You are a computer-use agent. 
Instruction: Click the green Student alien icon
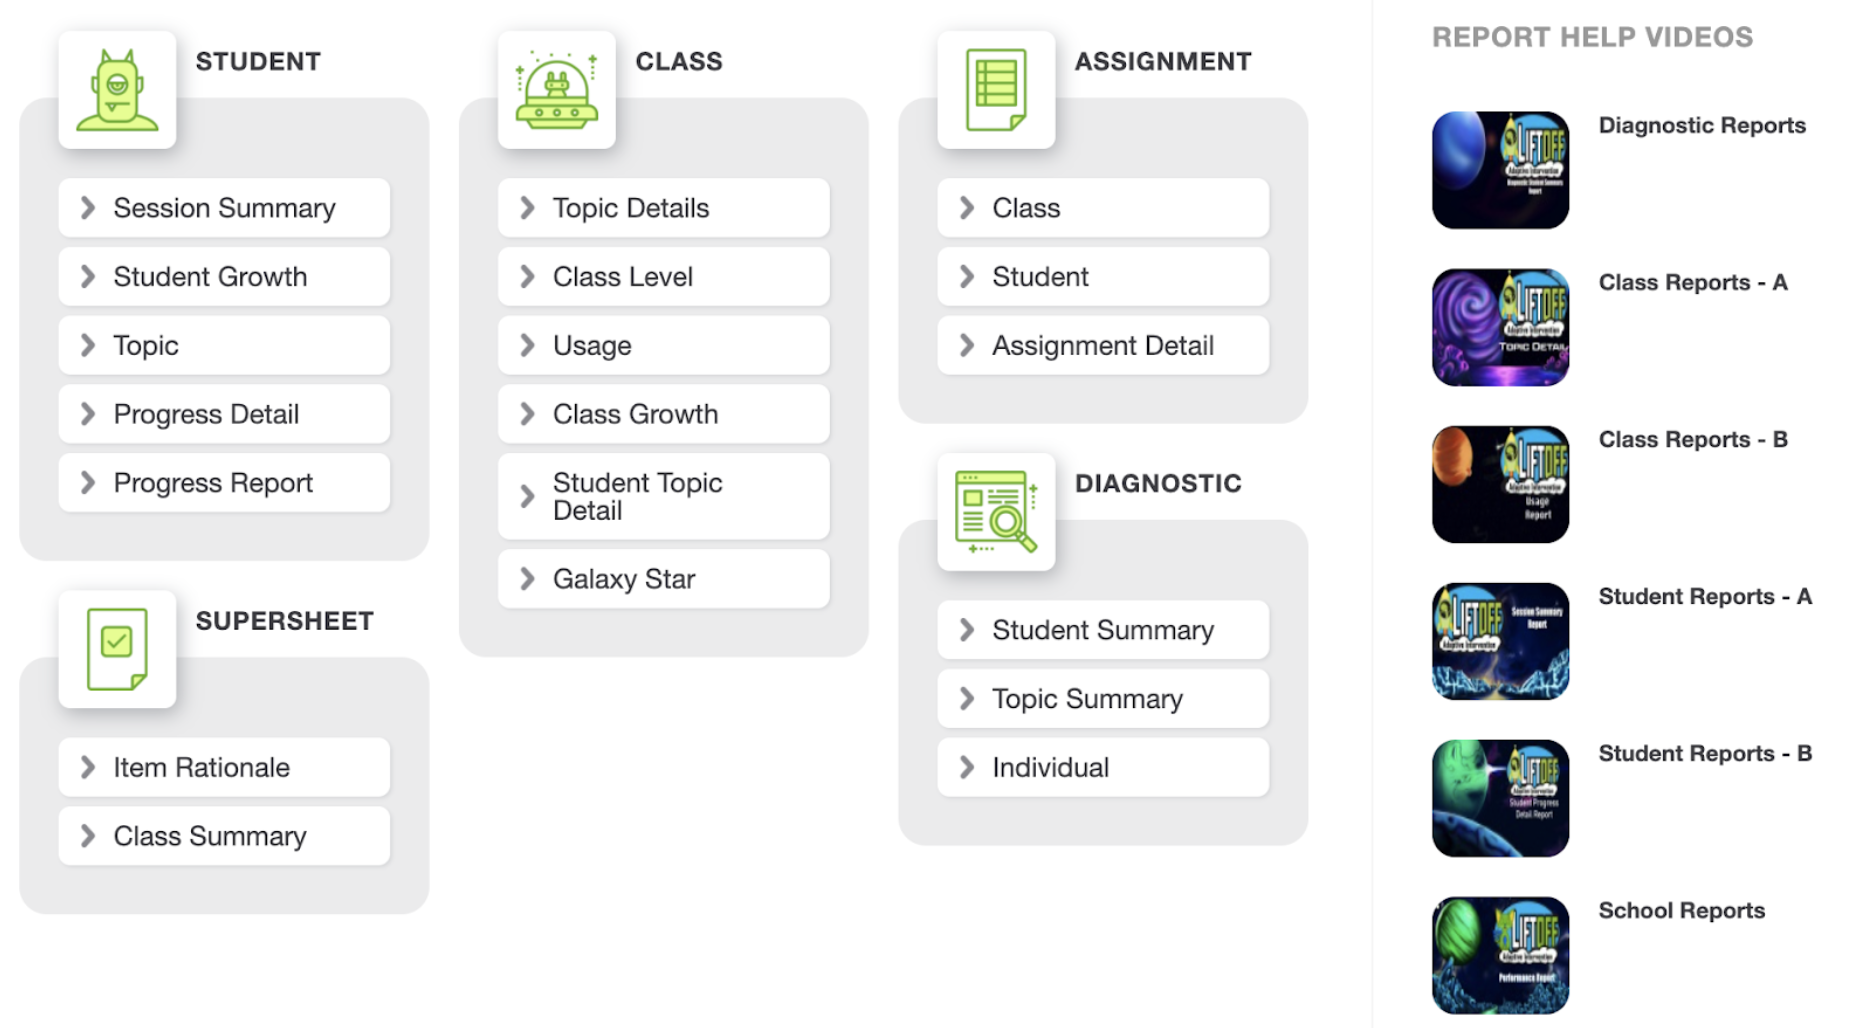coord(117,90)
